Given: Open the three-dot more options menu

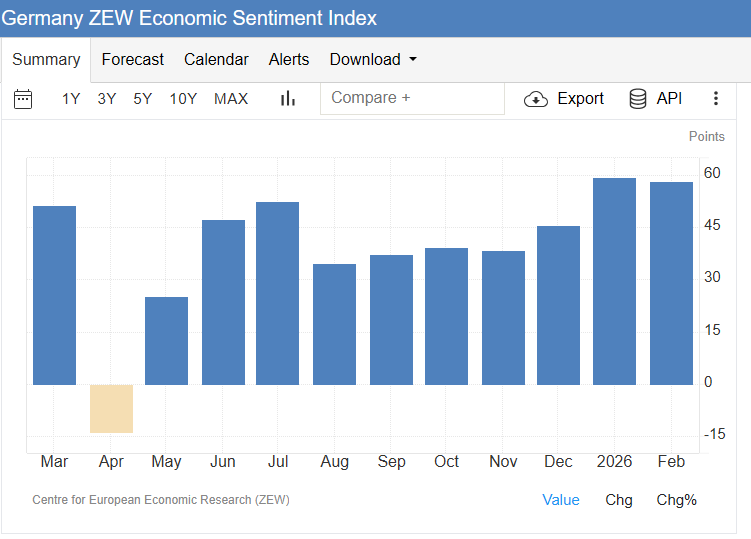Looking at the screenshot, I should pos(715,98).
